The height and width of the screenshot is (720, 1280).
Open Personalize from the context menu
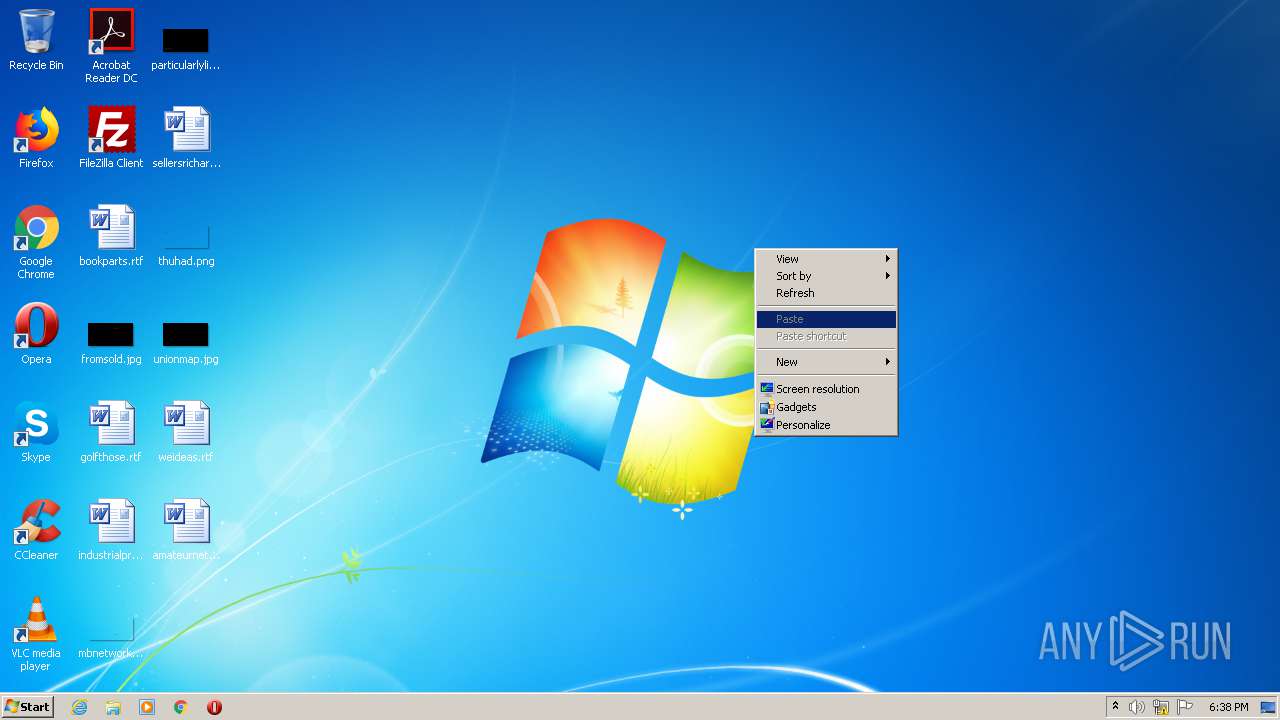826,425
